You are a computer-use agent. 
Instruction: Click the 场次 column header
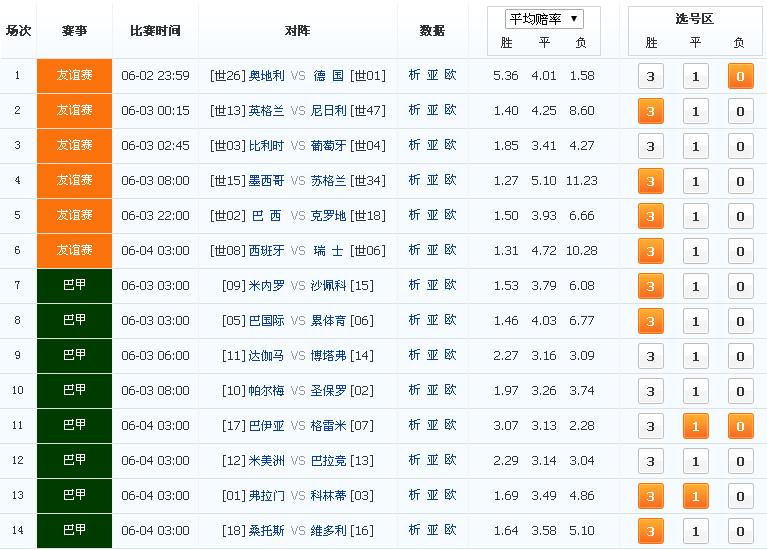(18, 31)
